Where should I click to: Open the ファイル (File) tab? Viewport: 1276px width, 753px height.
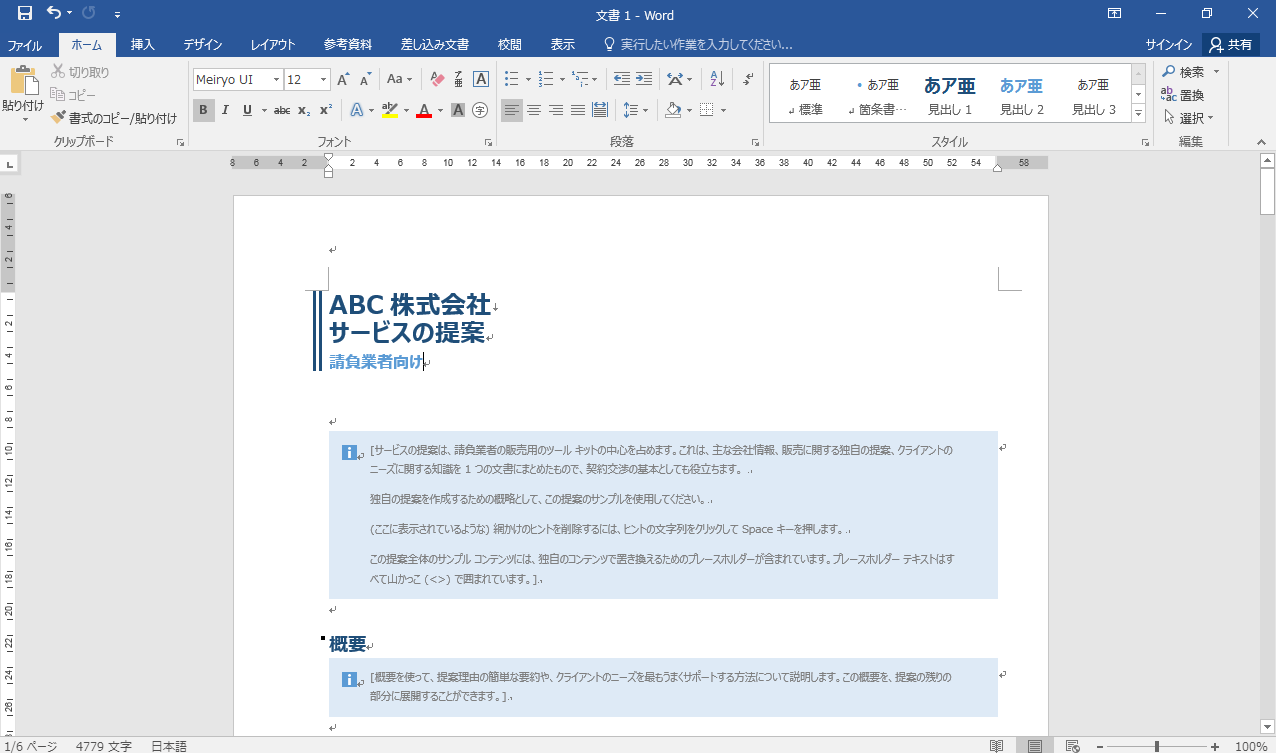tap(25, 45)
